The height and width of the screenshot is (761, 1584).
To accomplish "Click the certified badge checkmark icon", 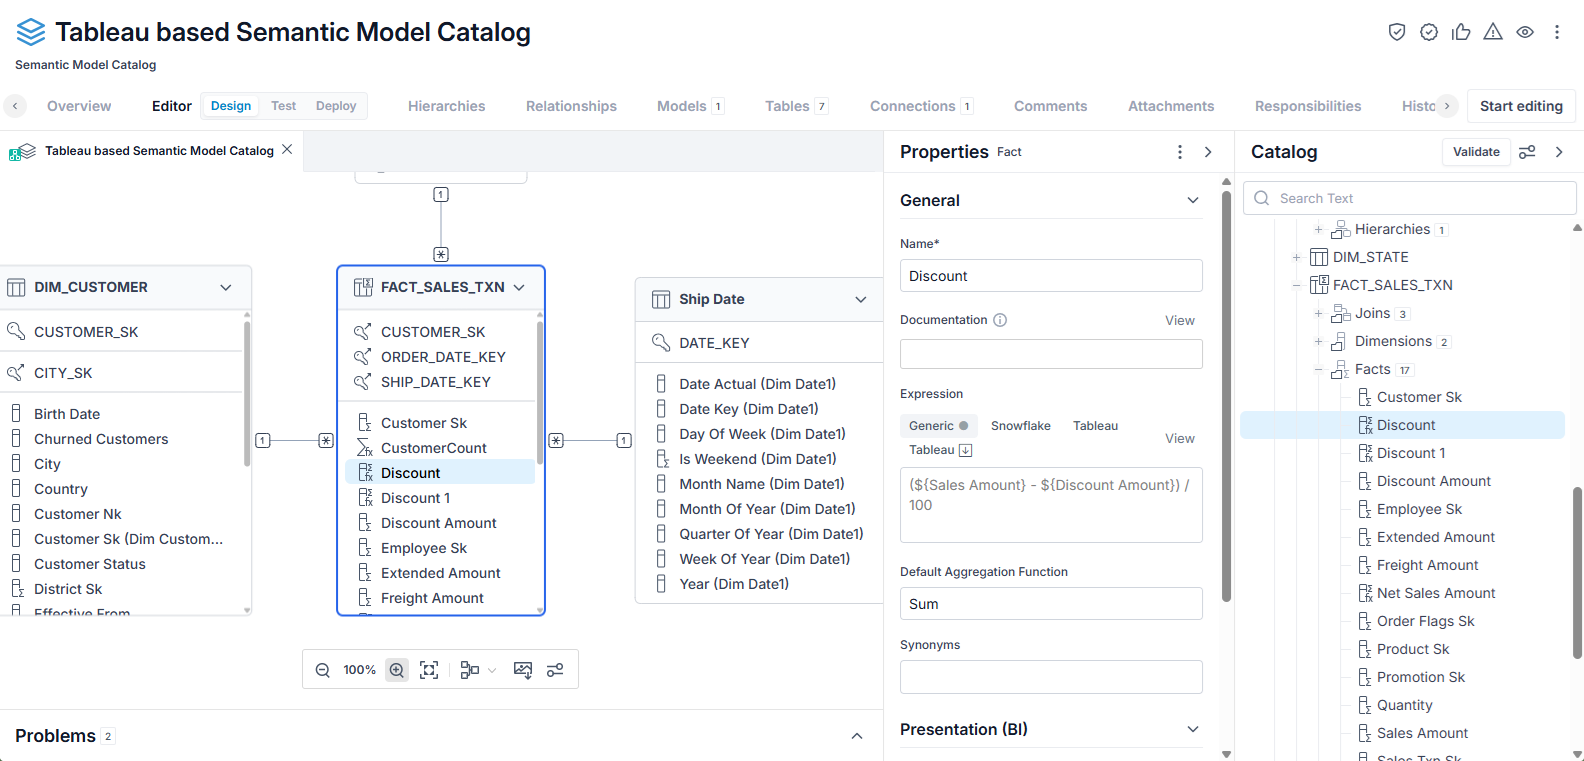I will pos(1429,32).
